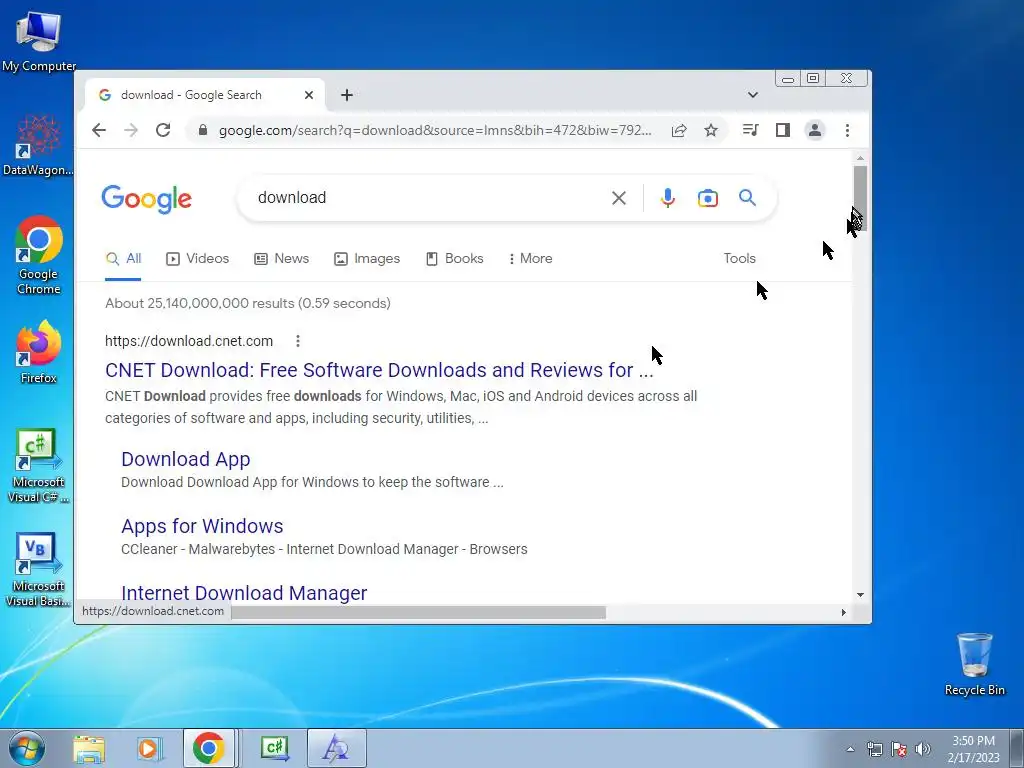Start voice search with microphone icon
Screen dimensions: 1024x768
(x=667, y=198)
